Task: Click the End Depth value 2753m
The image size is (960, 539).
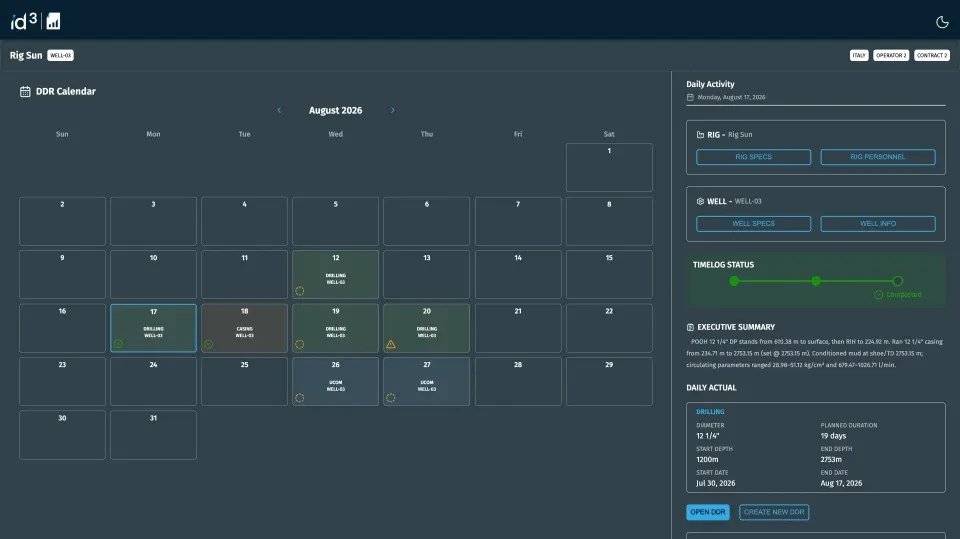Action: (831, 459)
